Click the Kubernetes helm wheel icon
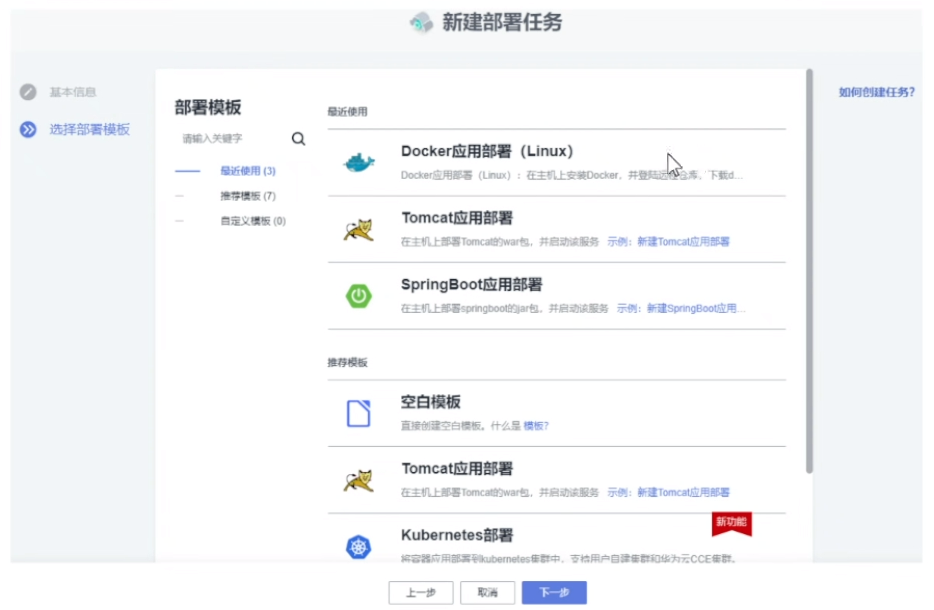This screenshot has width=934, height=610. coord(359,547)
